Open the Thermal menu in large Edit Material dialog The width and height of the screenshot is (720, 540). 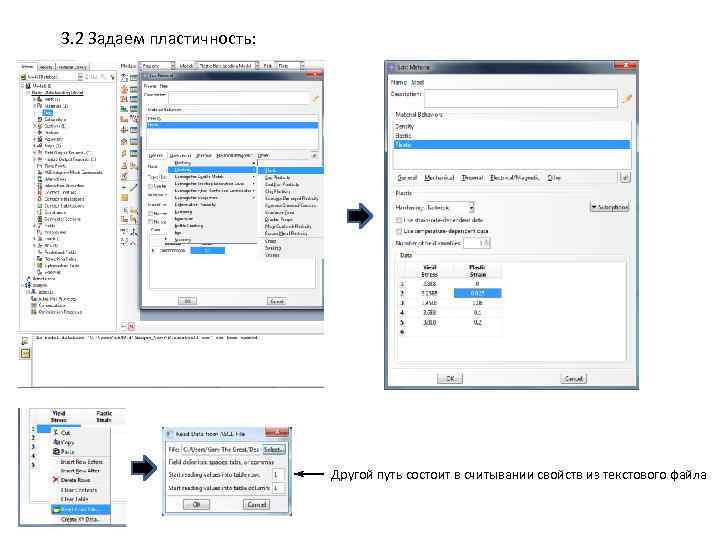coord(472,178)
